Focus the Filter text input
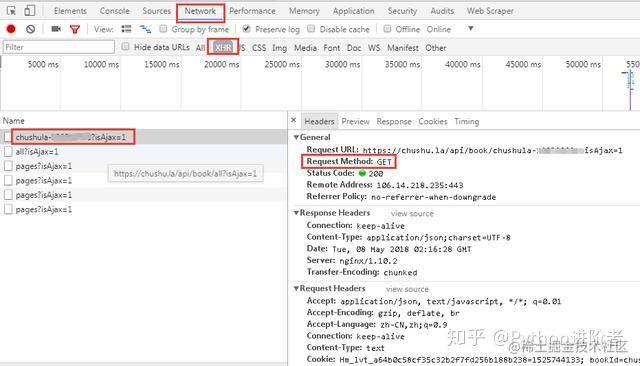This screenshot has height=366, width=640. (x=59, y=47)
